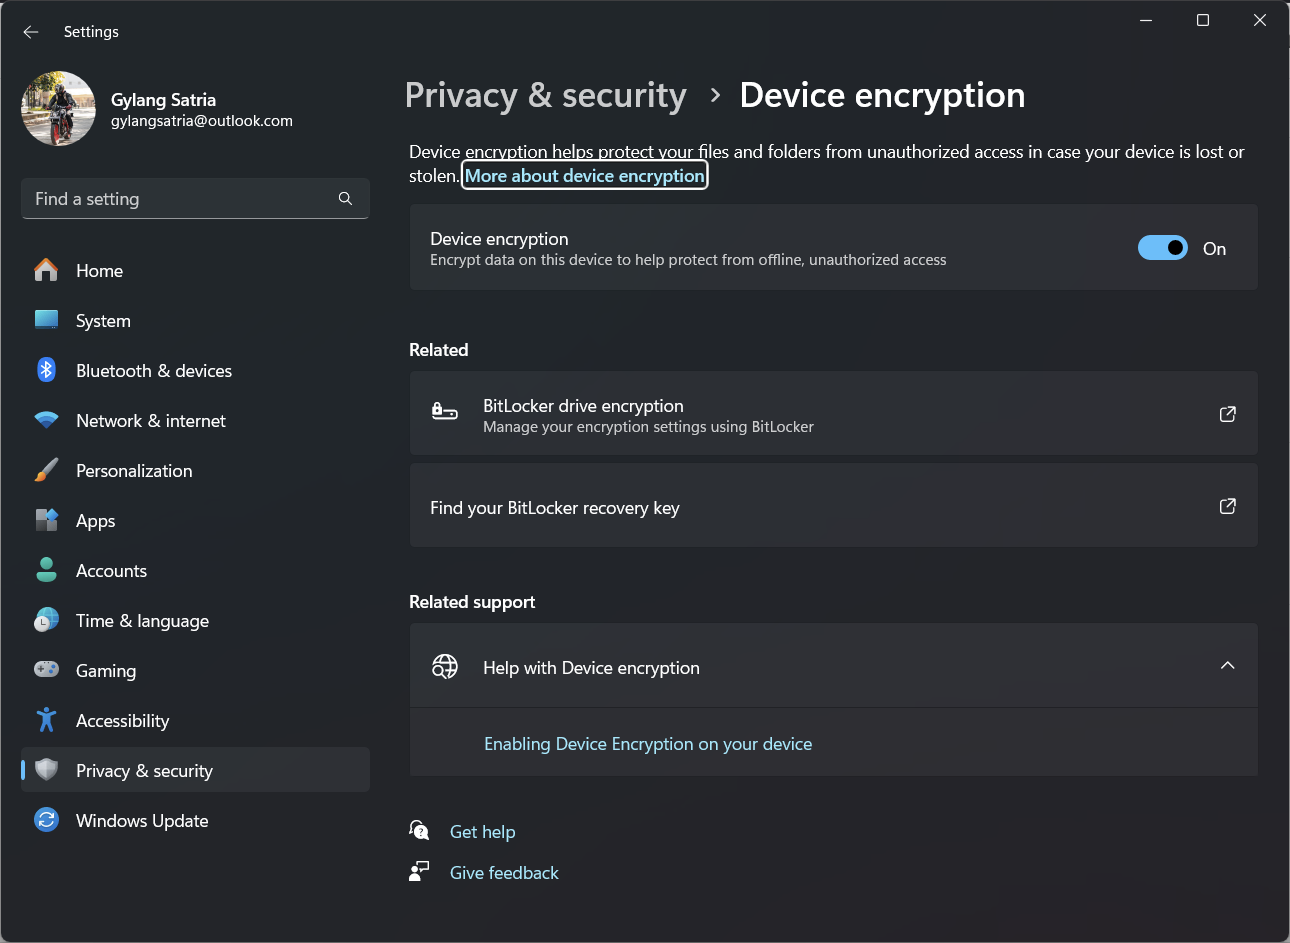Click the back arrow in Settings title bar
The height and width of the screenshot is (943, 1290).
click(x=31, y=32)
